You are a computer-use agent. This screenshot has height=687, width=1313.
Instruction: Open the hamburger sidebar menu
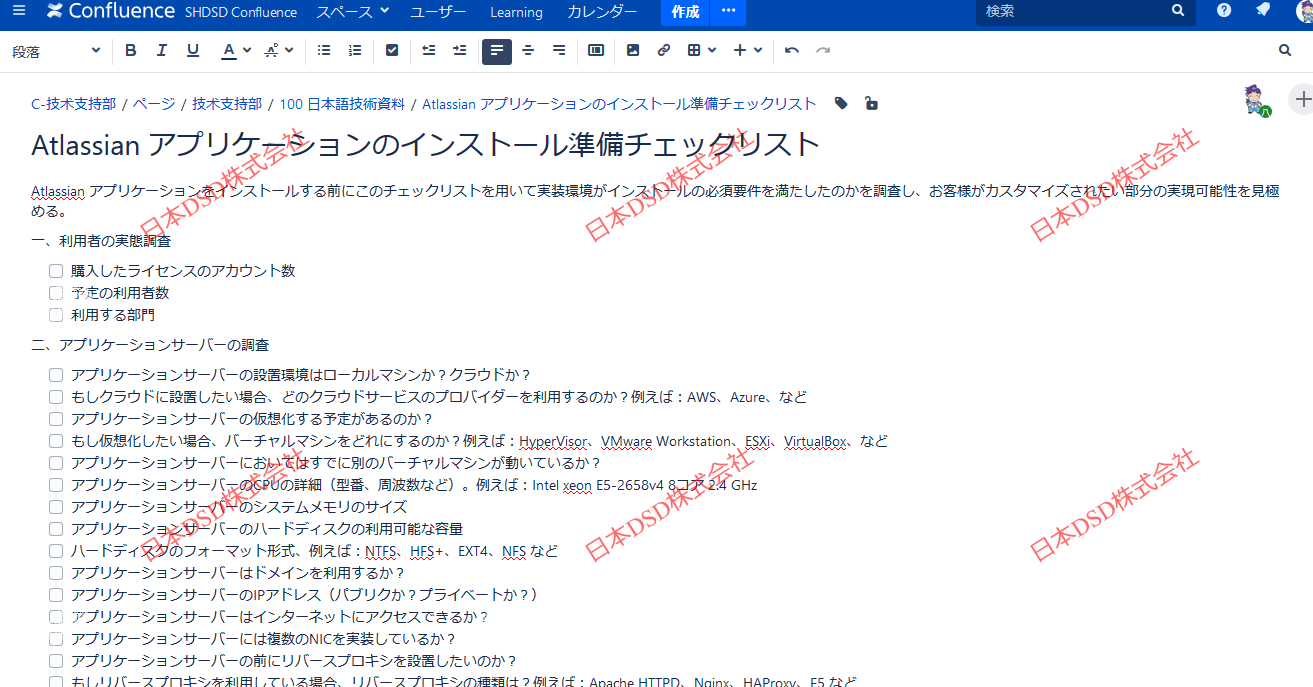click(19, 11)
